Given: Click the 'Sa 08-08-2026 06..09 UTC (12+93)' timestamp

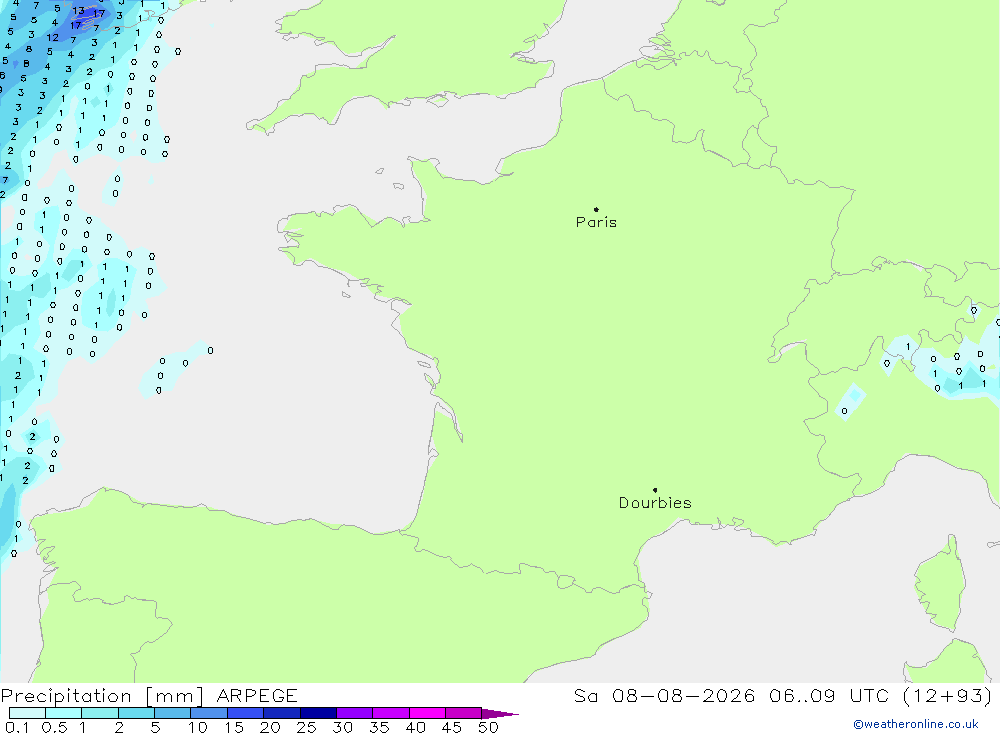Looking at the screenshot, I should pos(783,696).
